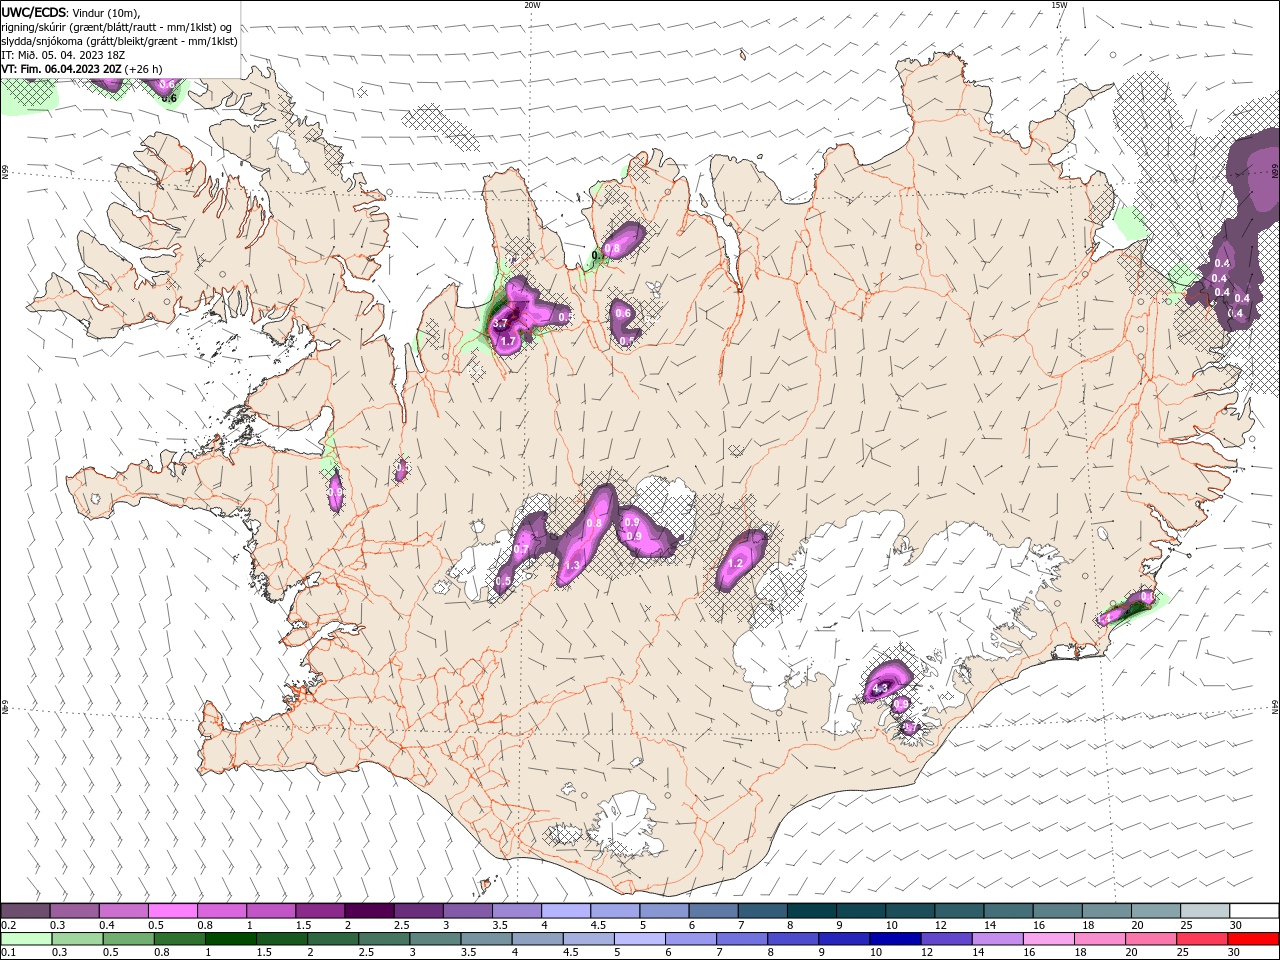Click the UWC/ECDS title text

point(33,12)
